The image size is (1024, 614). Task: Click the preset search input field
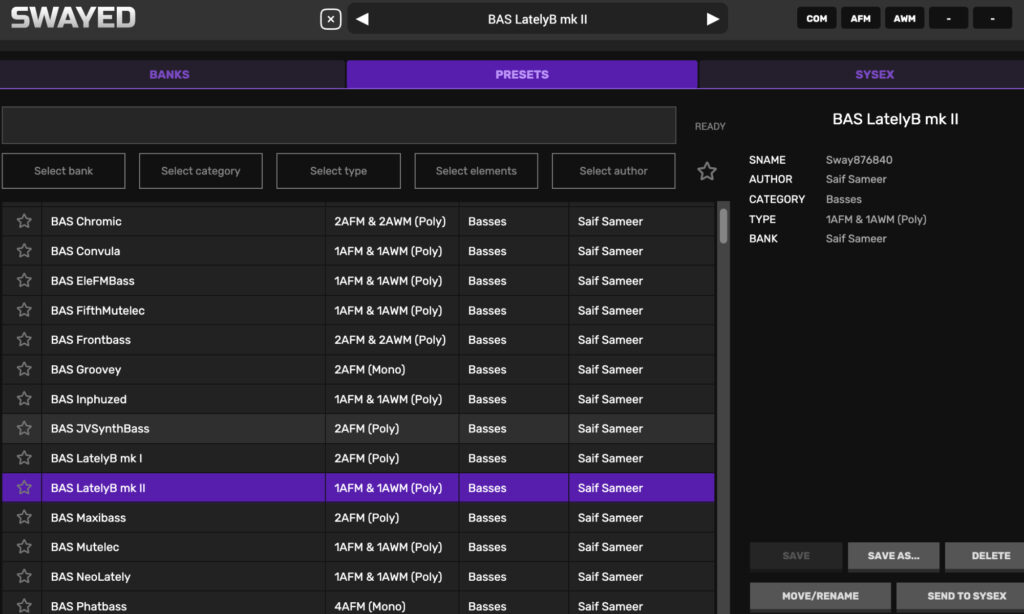[338, 126]
